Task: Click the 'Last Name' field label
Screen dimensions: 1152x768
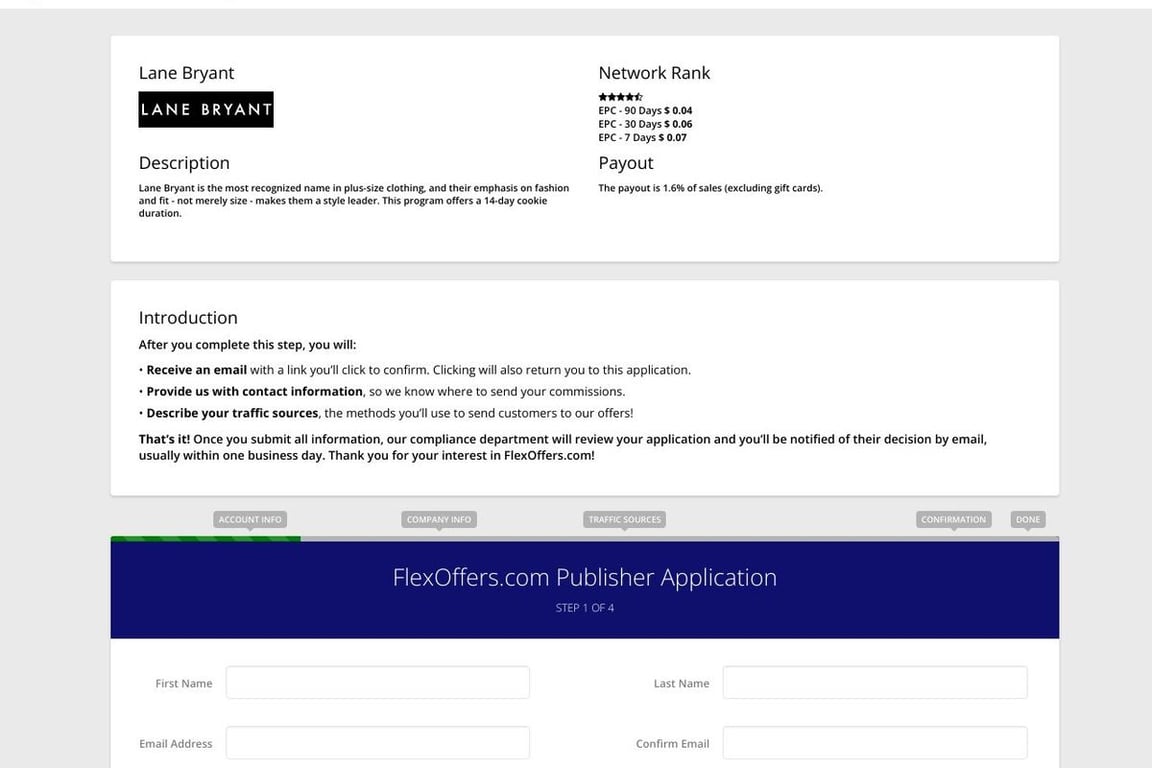Action: 682,683
